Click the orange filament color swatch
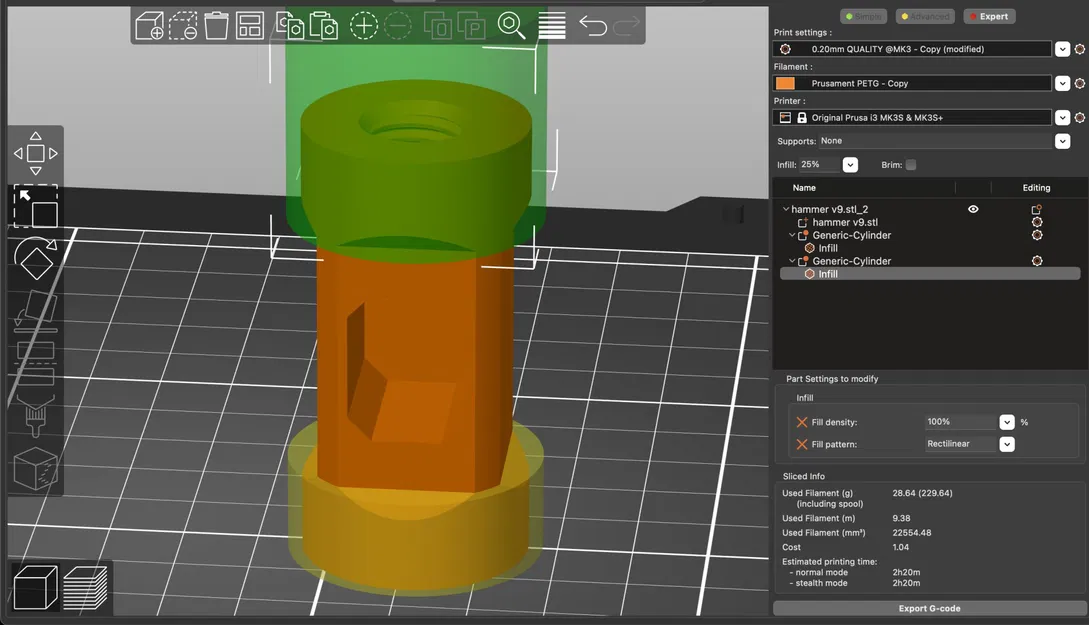The width and height of the screenshot is (1089, 625). 785,83
